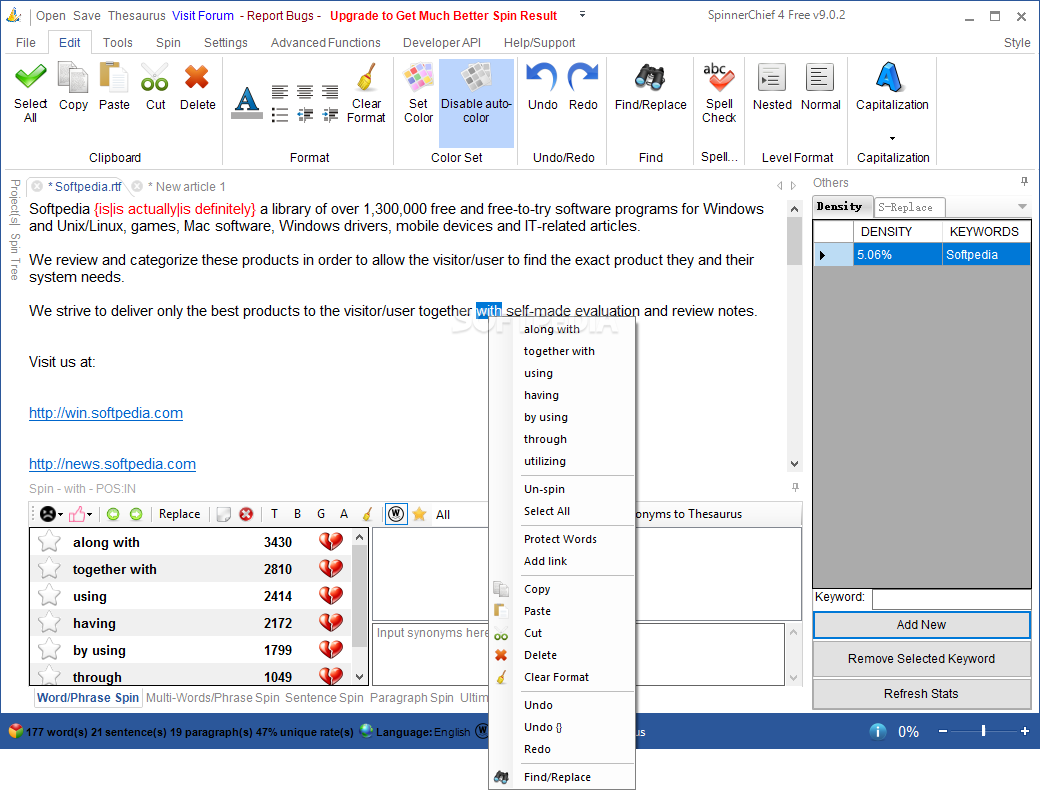Toggle the A source button in synonym toolbar

(x=344, y=514)
